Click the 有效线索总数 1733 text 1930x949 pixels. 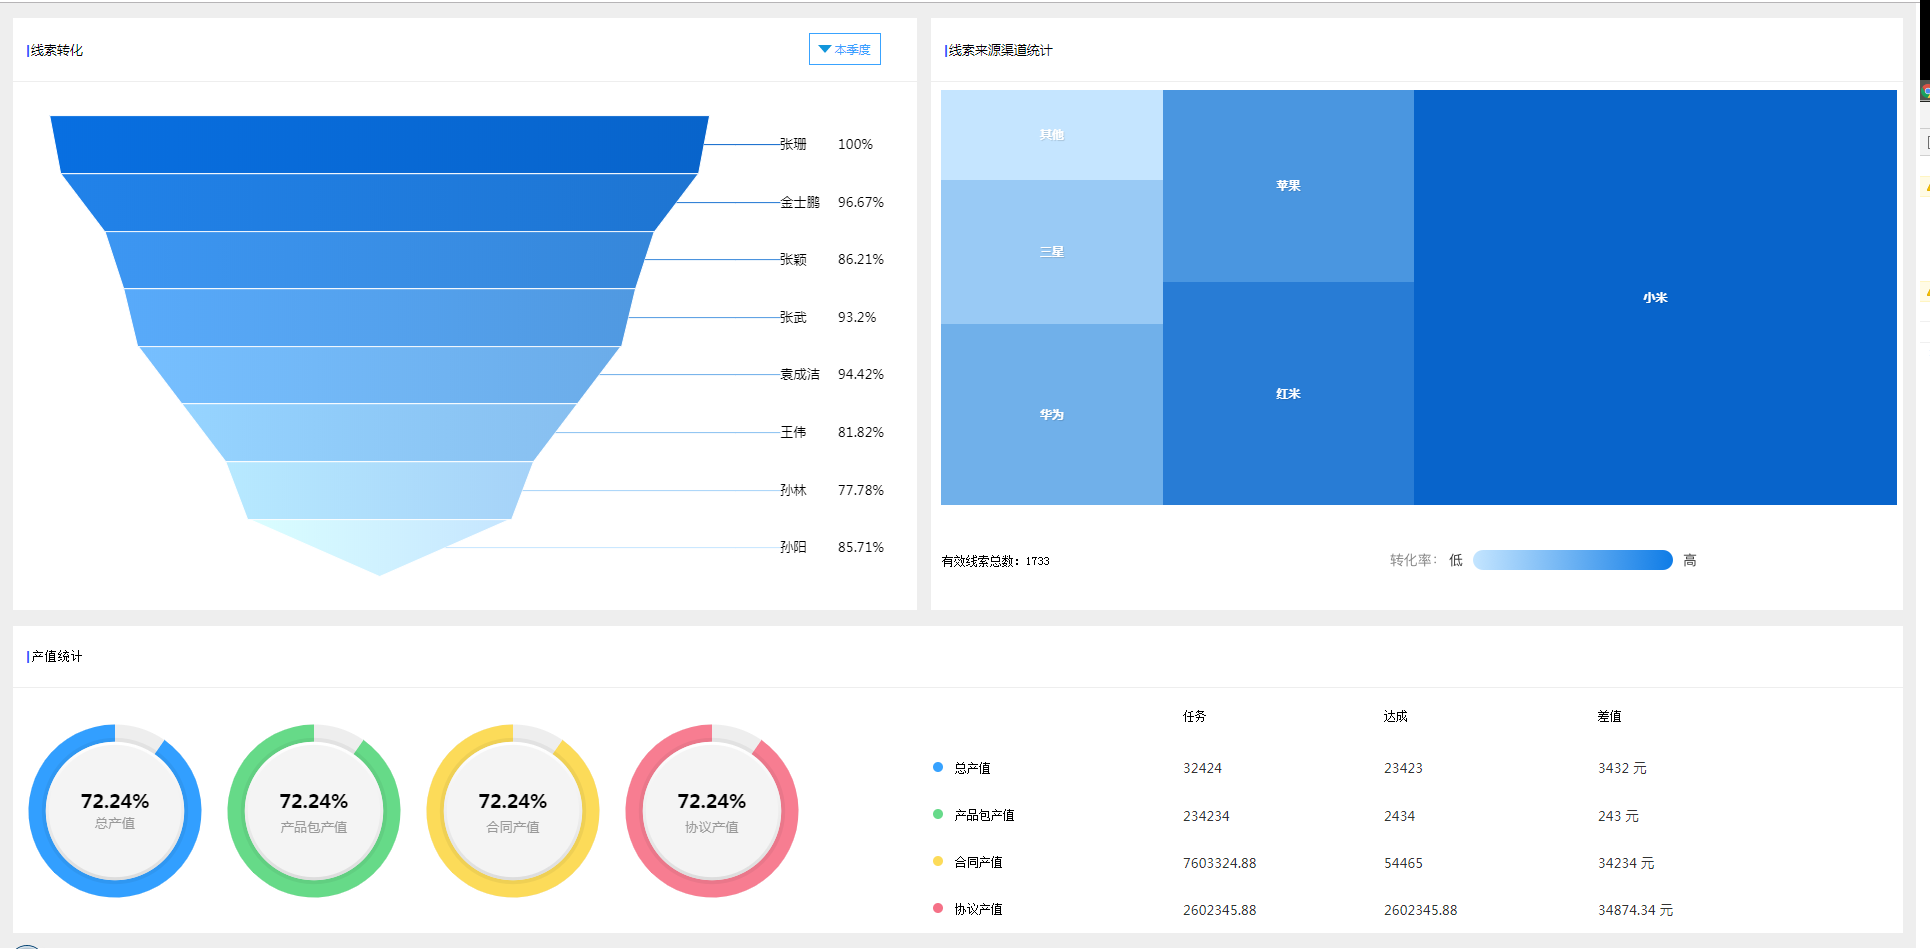pos(995,561)
